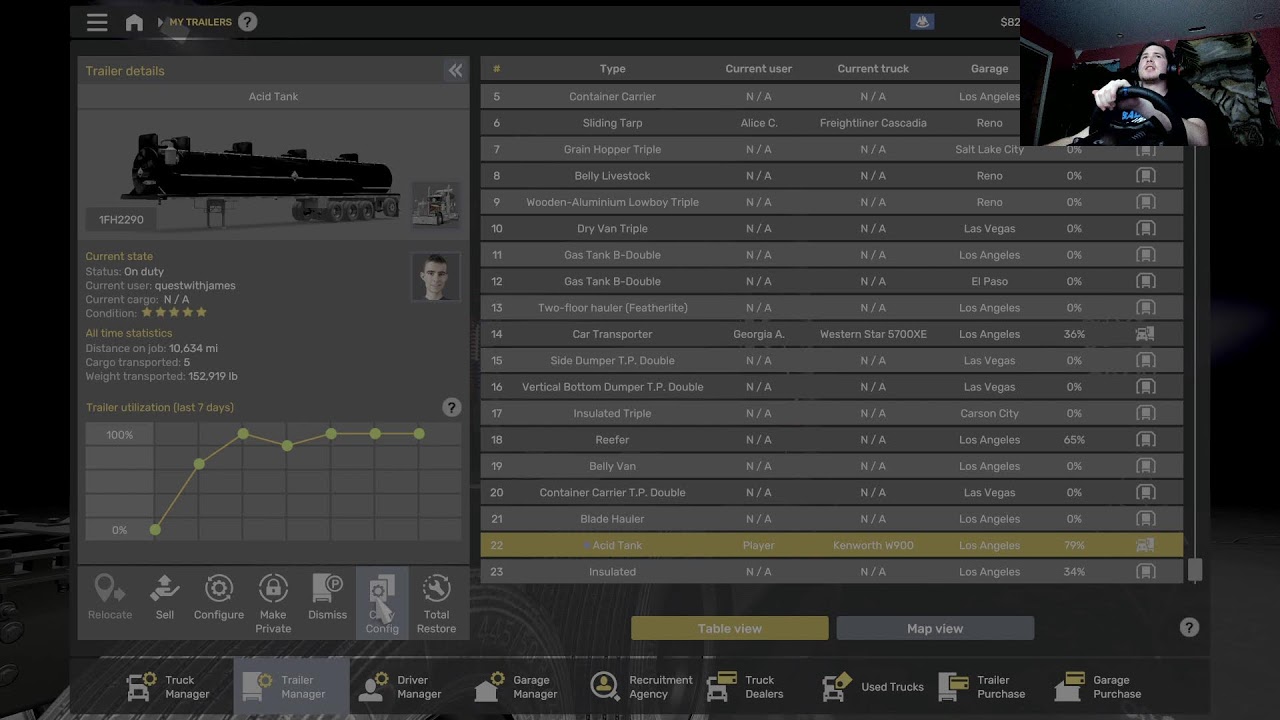Select the Blade Hauler trailer row
Image resolution: width=1280 pixels, height=720 pixels.
tap(832, 519)
